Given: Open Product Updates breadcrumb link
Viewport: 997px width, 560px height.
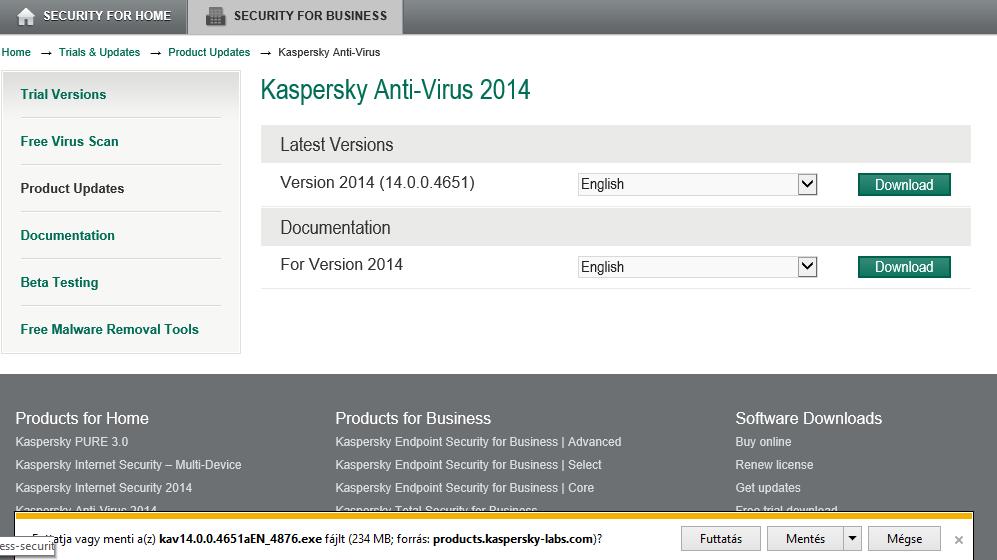Looking at the screenshot, I should point(209,52).
